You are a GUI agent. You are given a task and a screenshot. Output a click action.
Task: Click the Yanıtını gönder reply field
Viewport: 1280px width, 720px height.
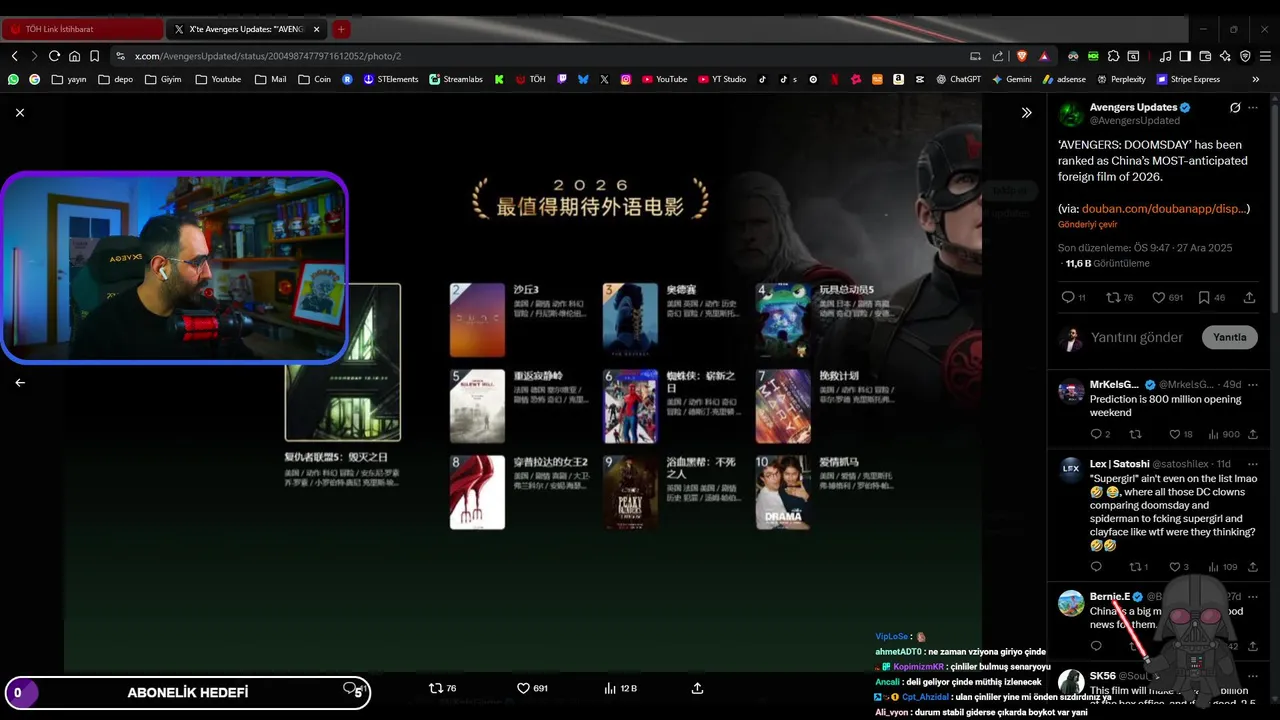[x=1137, y=337]
